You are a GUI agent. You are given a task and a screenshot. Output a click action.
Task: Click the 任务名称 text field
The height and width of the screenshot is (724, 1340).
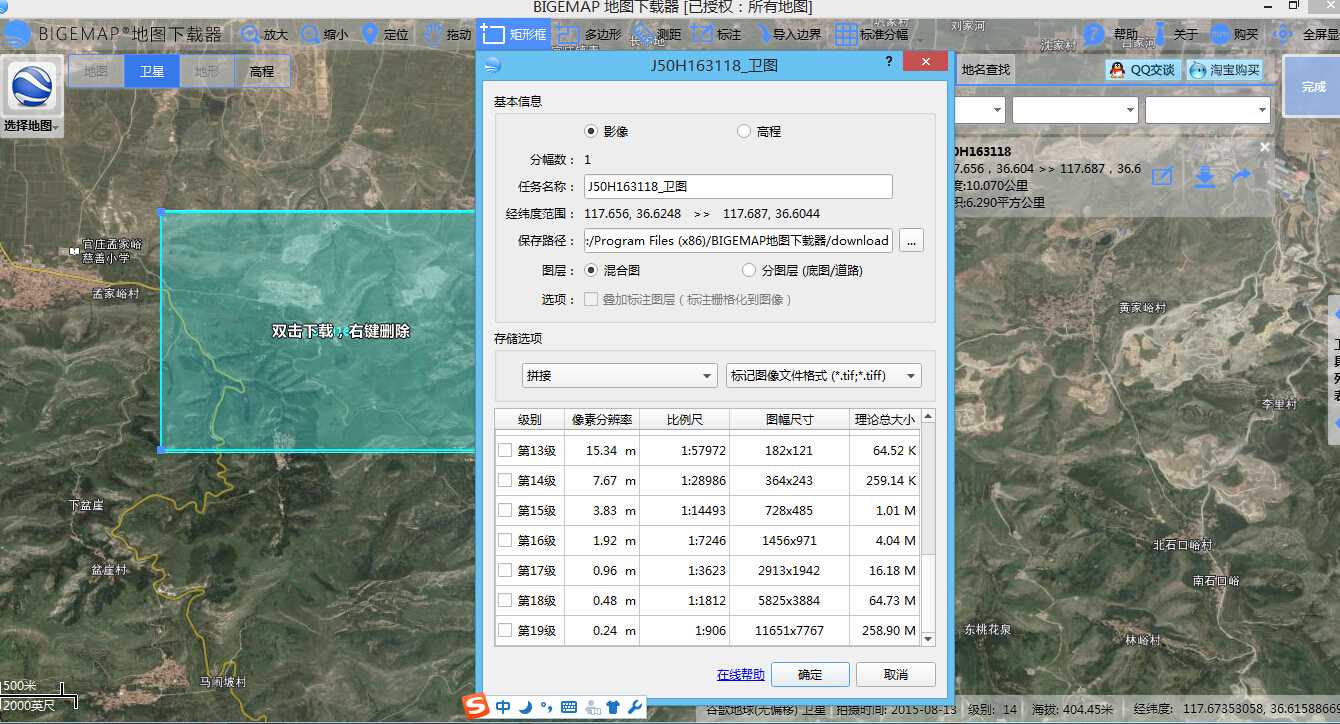[738, 186]
